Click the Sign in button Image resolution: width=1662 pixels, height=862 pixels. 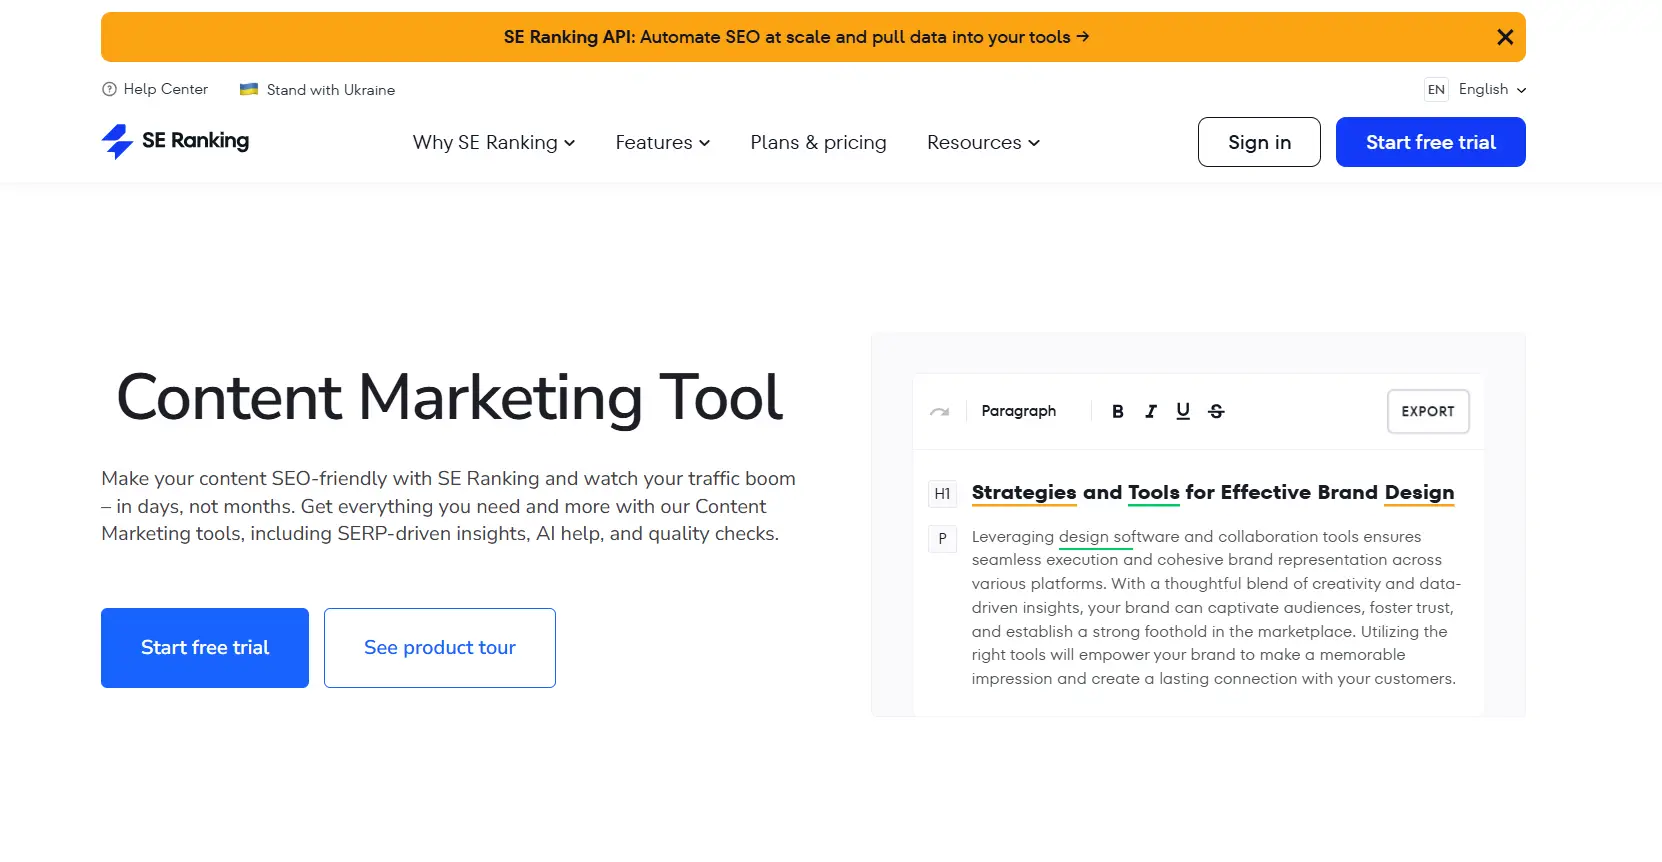coord(1259,142)
